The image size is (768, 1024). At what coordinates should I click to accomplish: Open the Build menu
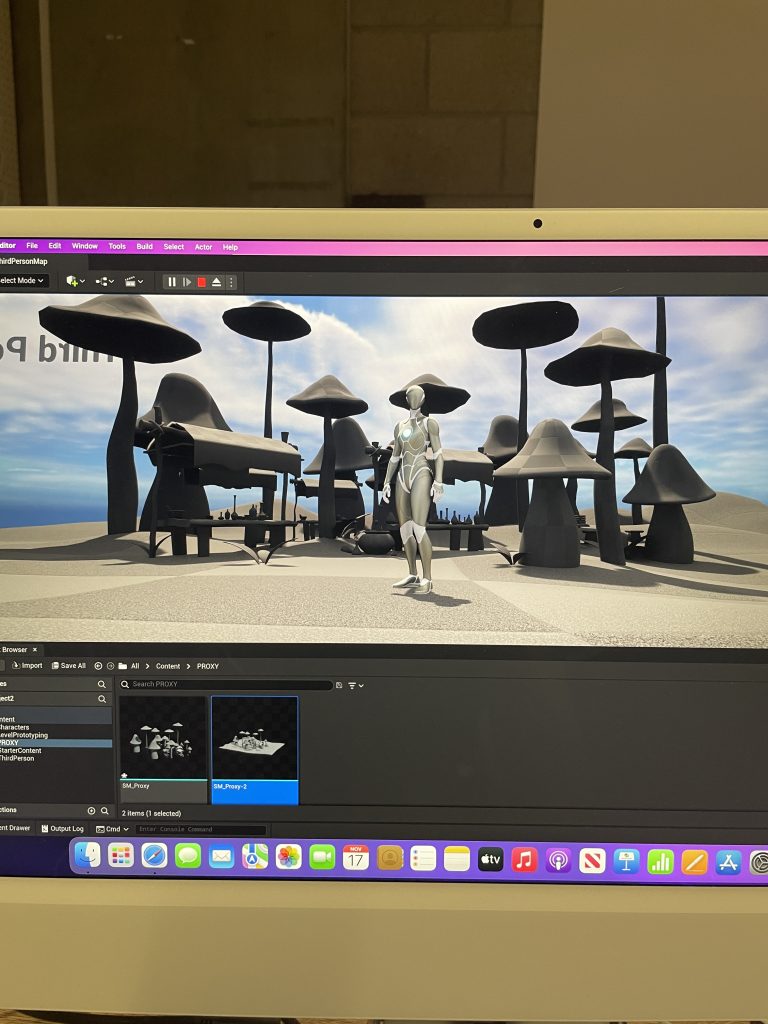[144, 246]
